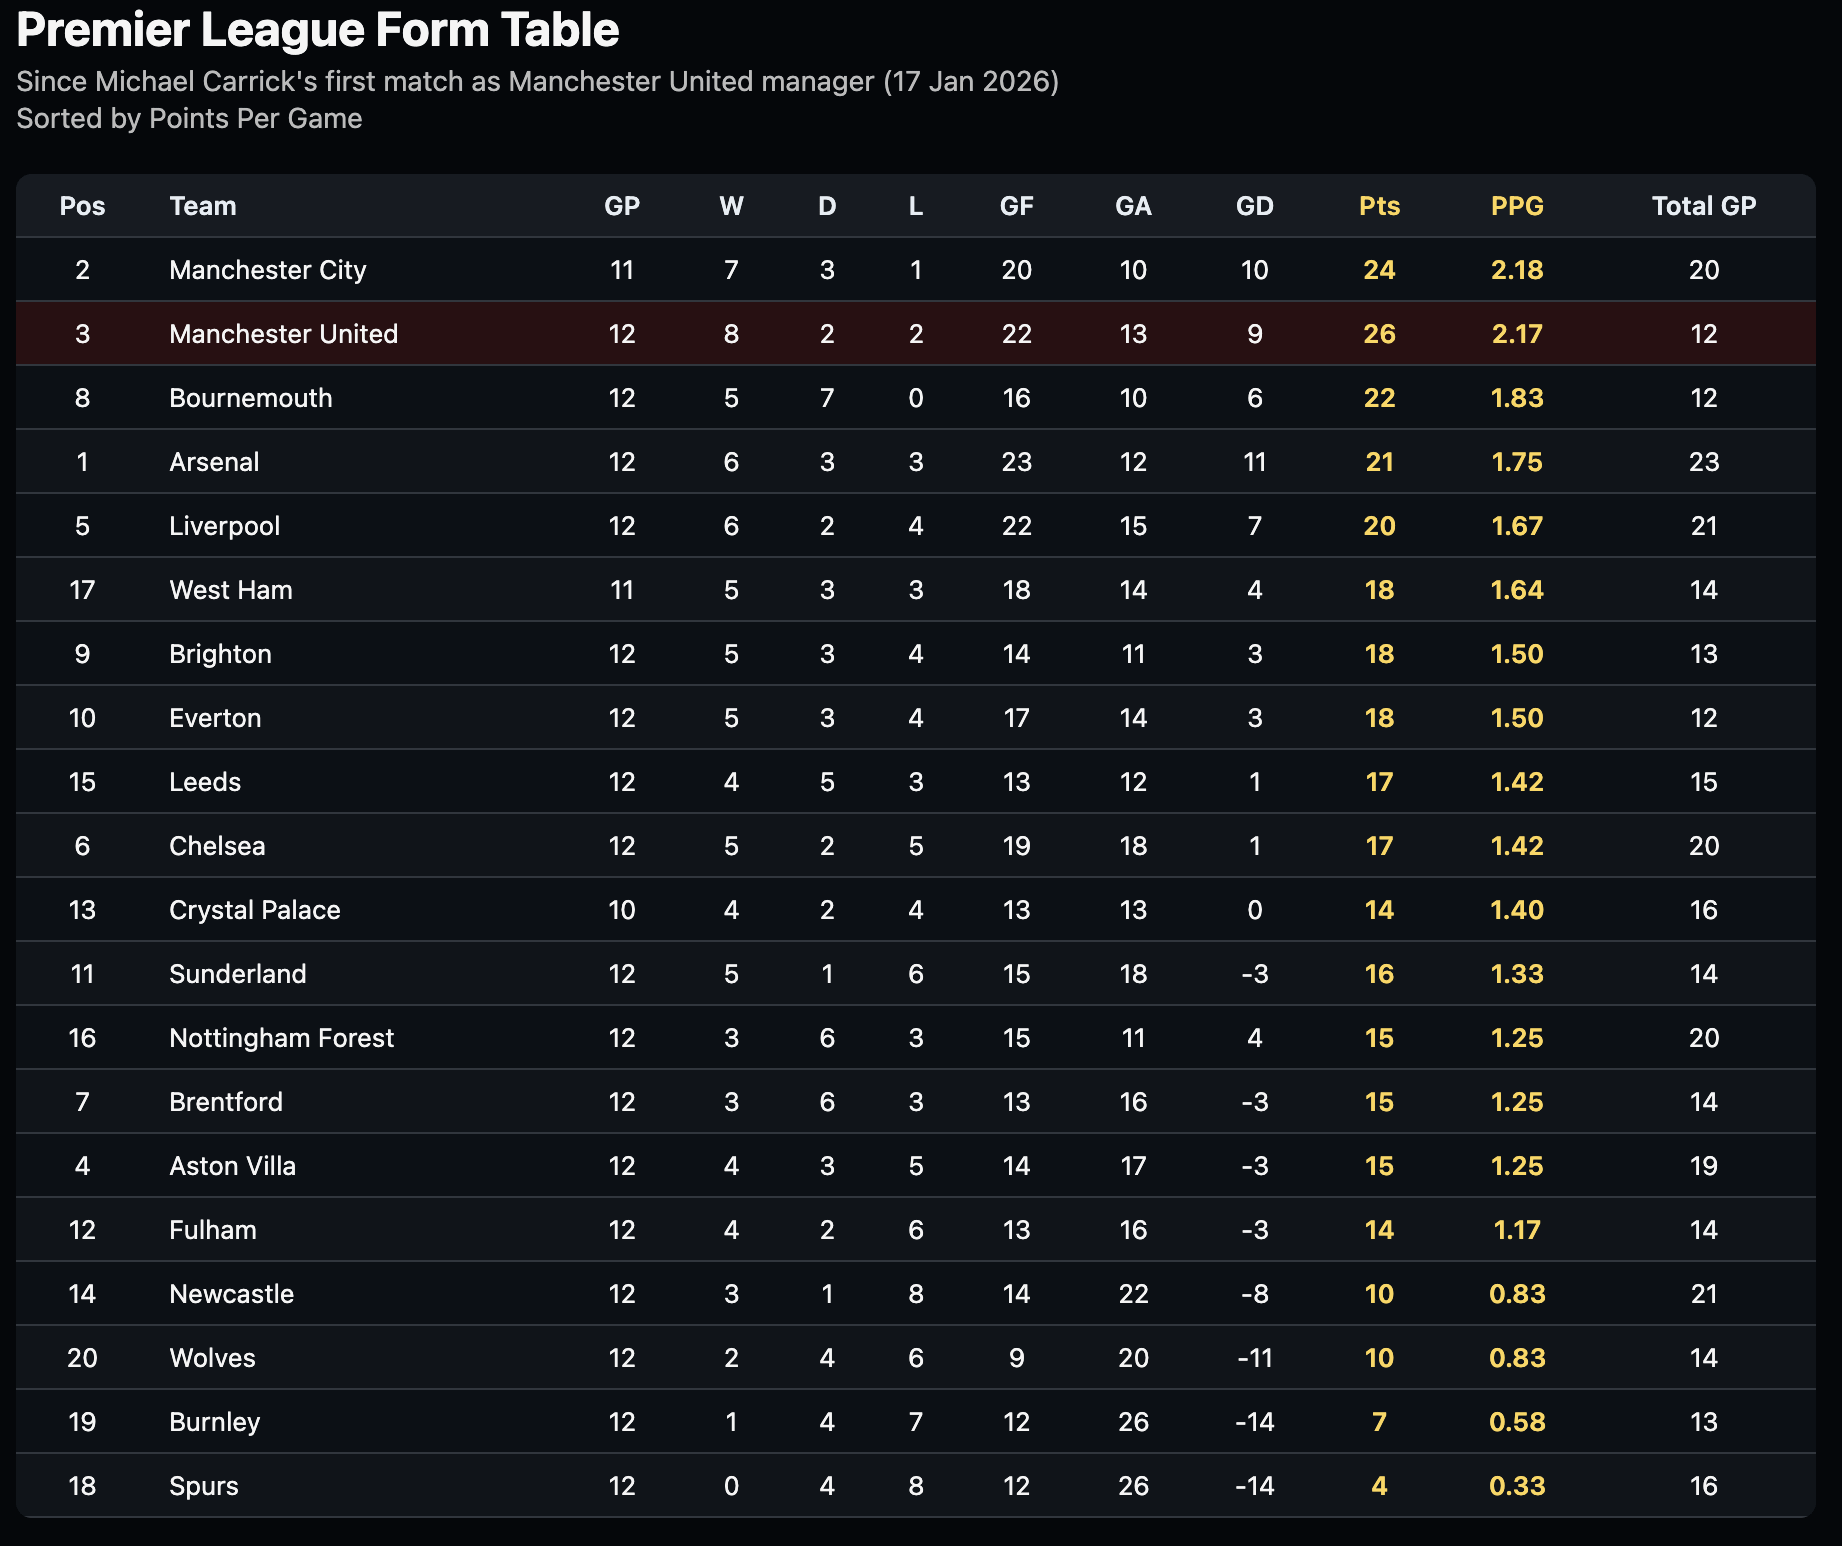Click the Spurs team name

coord(204,1486)
